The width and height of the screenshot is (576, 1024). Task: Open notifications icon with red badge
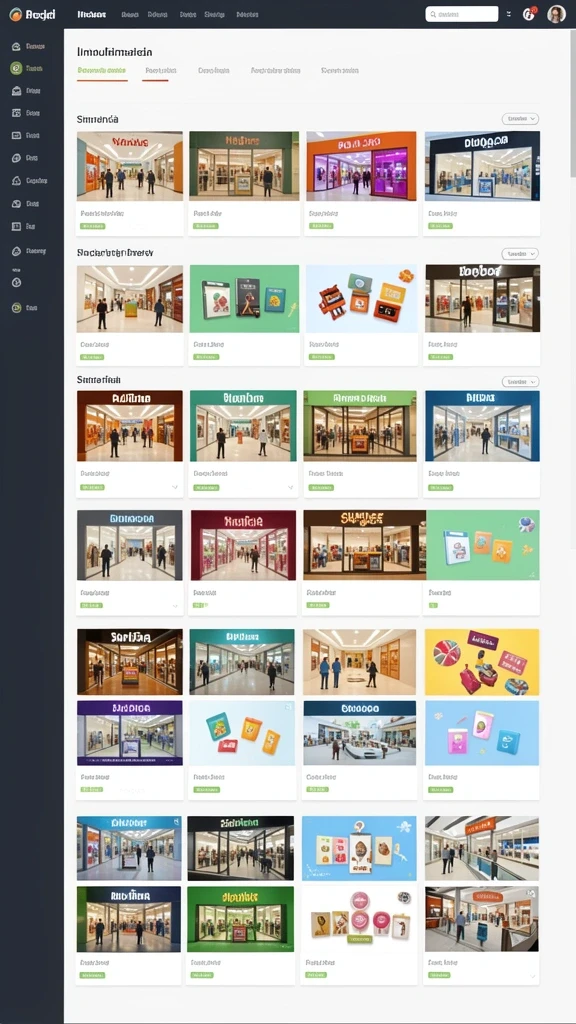pos(529,14)
